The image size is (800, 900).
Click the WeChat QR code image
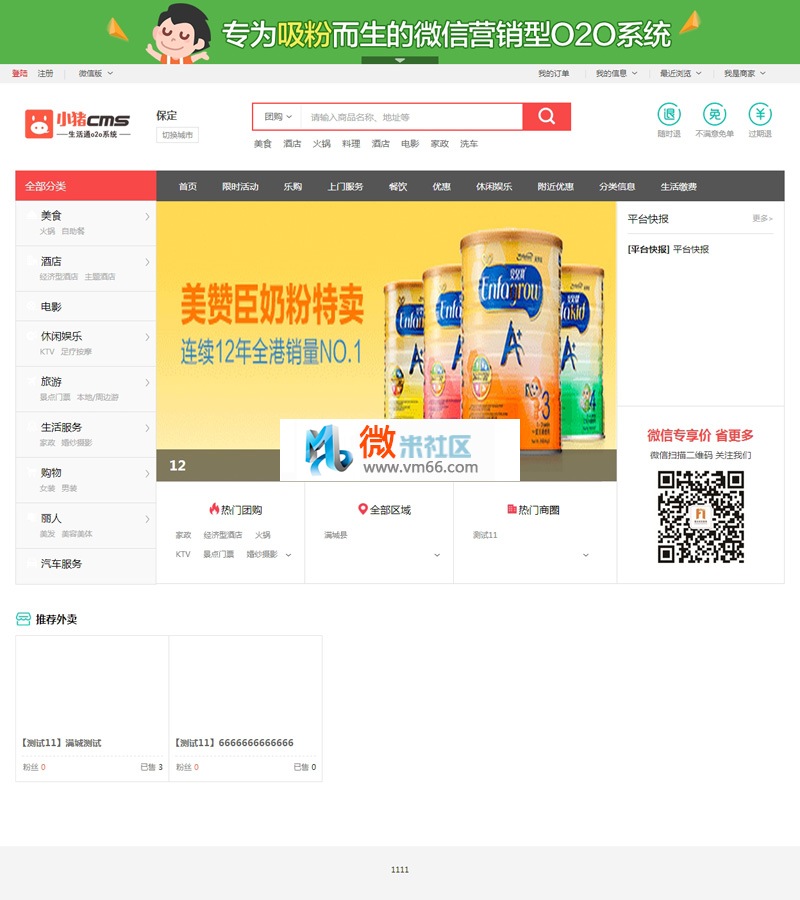(701, 517)
